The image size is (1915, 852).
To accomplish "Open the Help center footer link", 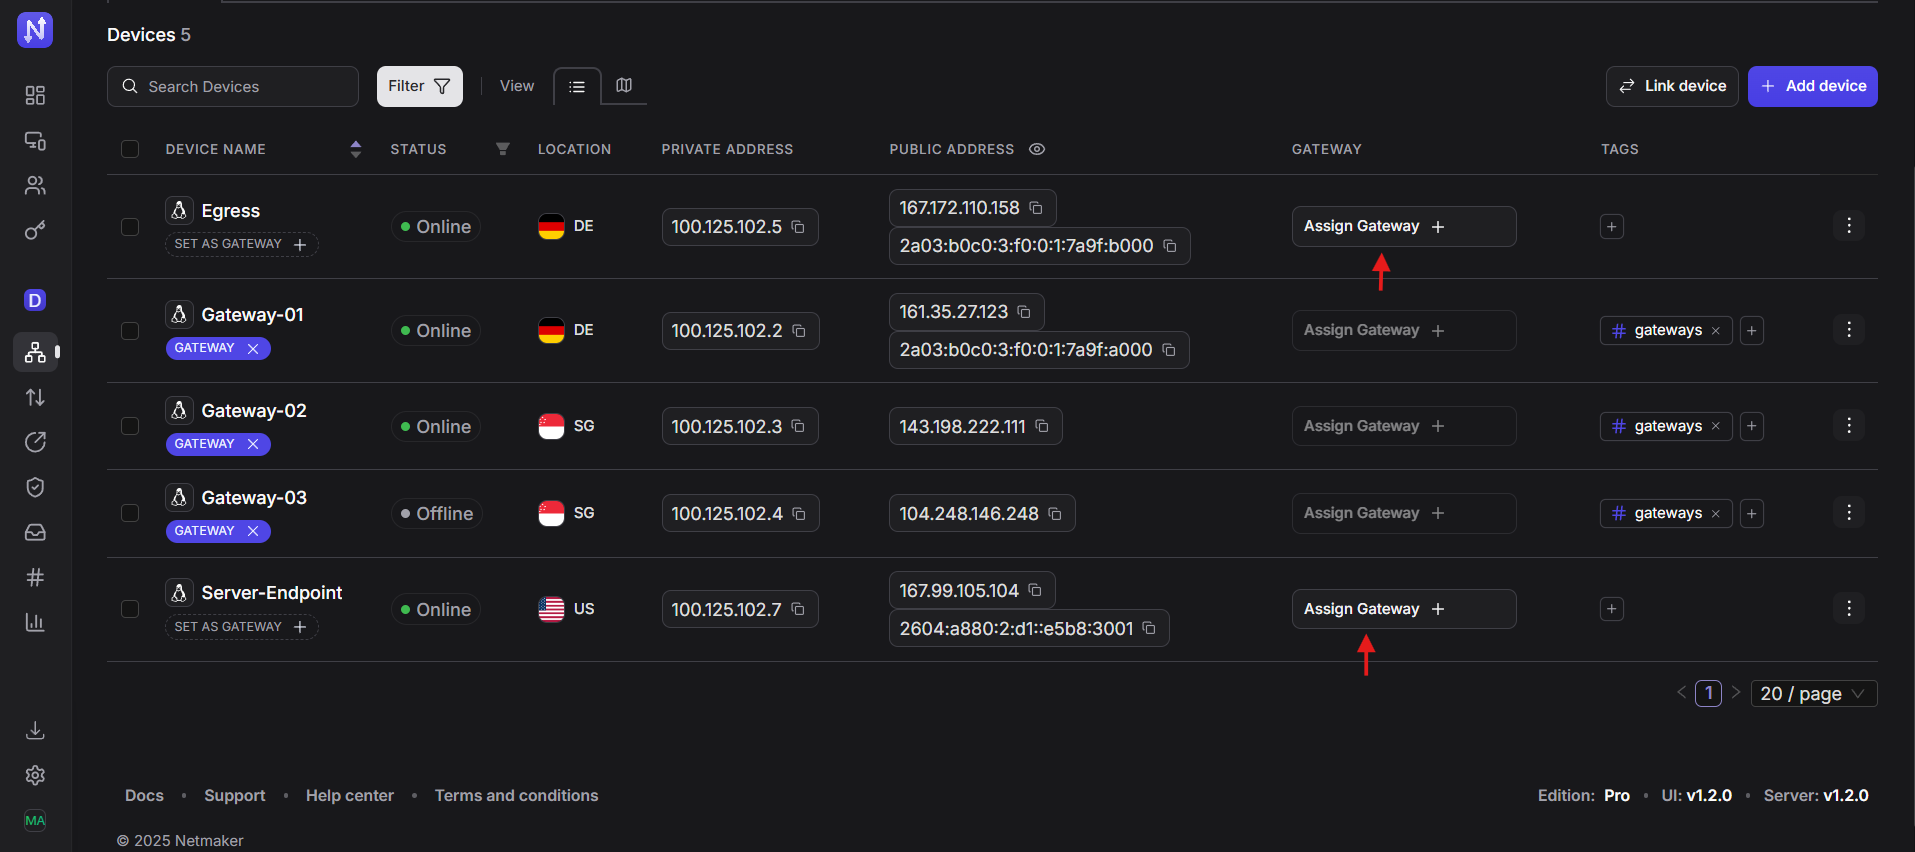I will [349, 795].
